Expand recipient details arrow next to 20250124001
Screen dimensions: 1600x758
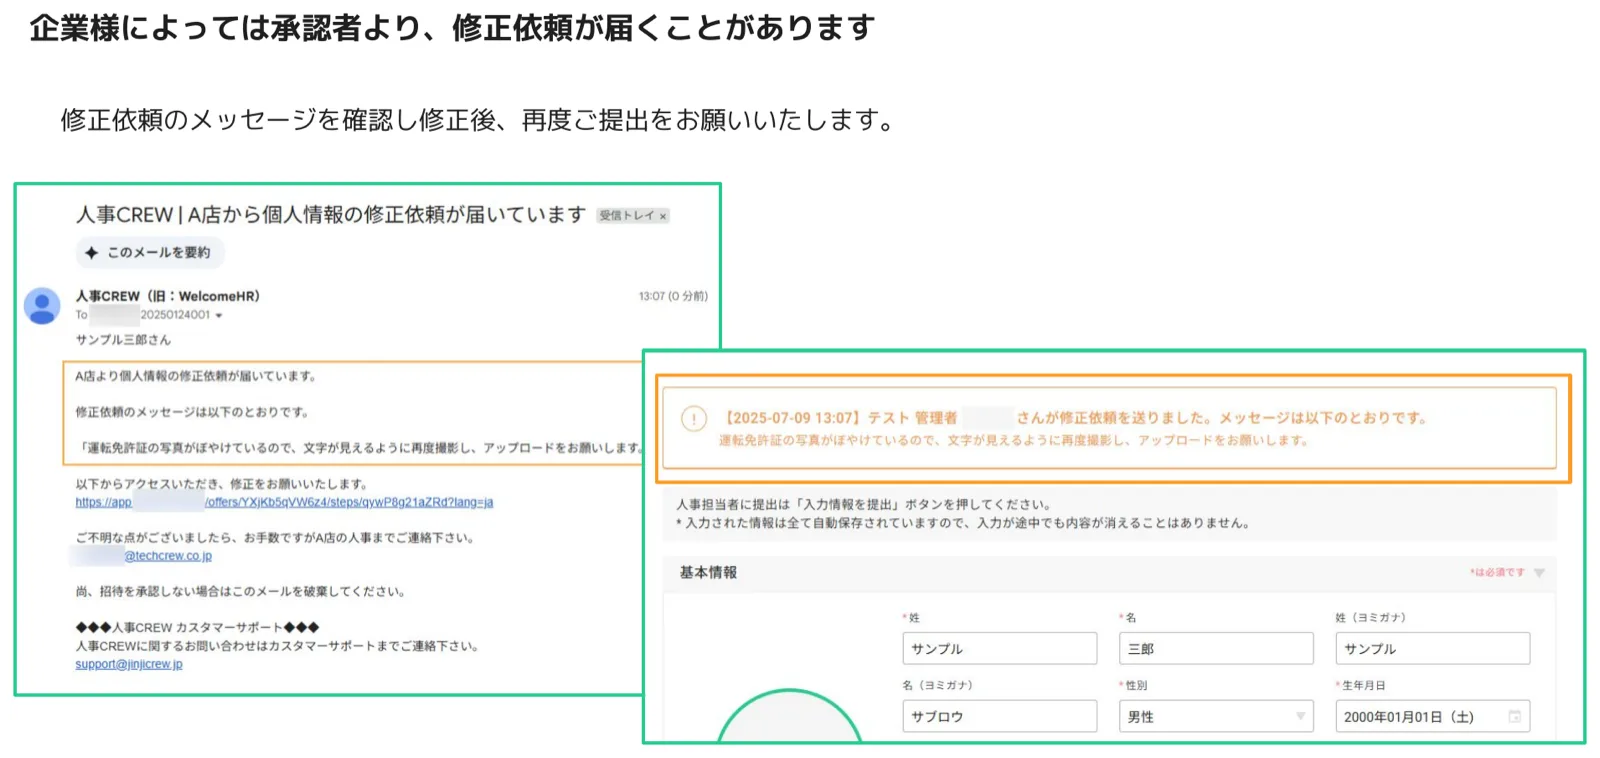[x=219, y=316]
